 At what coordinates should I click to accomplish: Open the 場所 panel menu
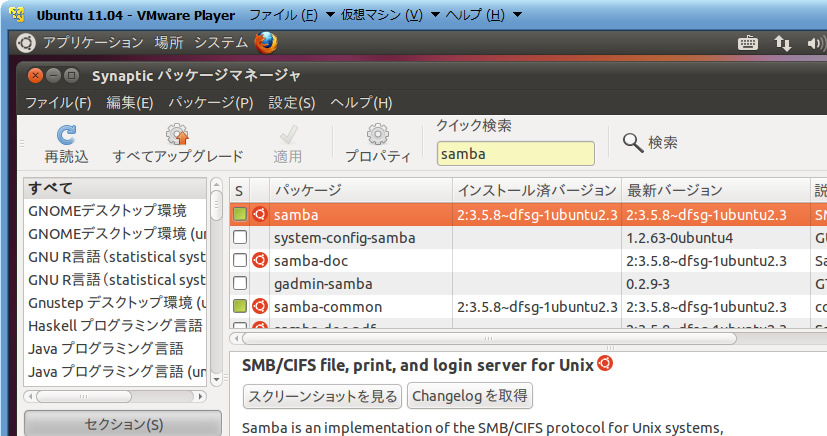pos(169,43)
